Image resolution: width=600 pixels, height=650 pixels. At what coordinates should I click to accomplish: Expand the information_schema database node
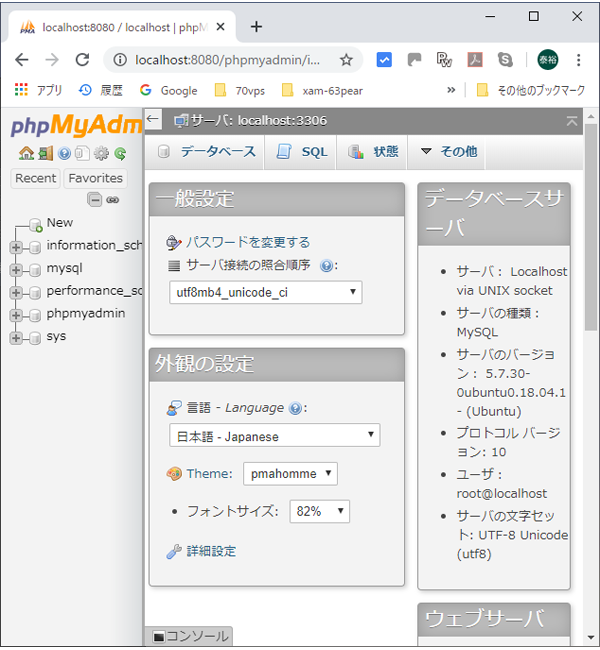pyautogui.click(x=16, y=247)
